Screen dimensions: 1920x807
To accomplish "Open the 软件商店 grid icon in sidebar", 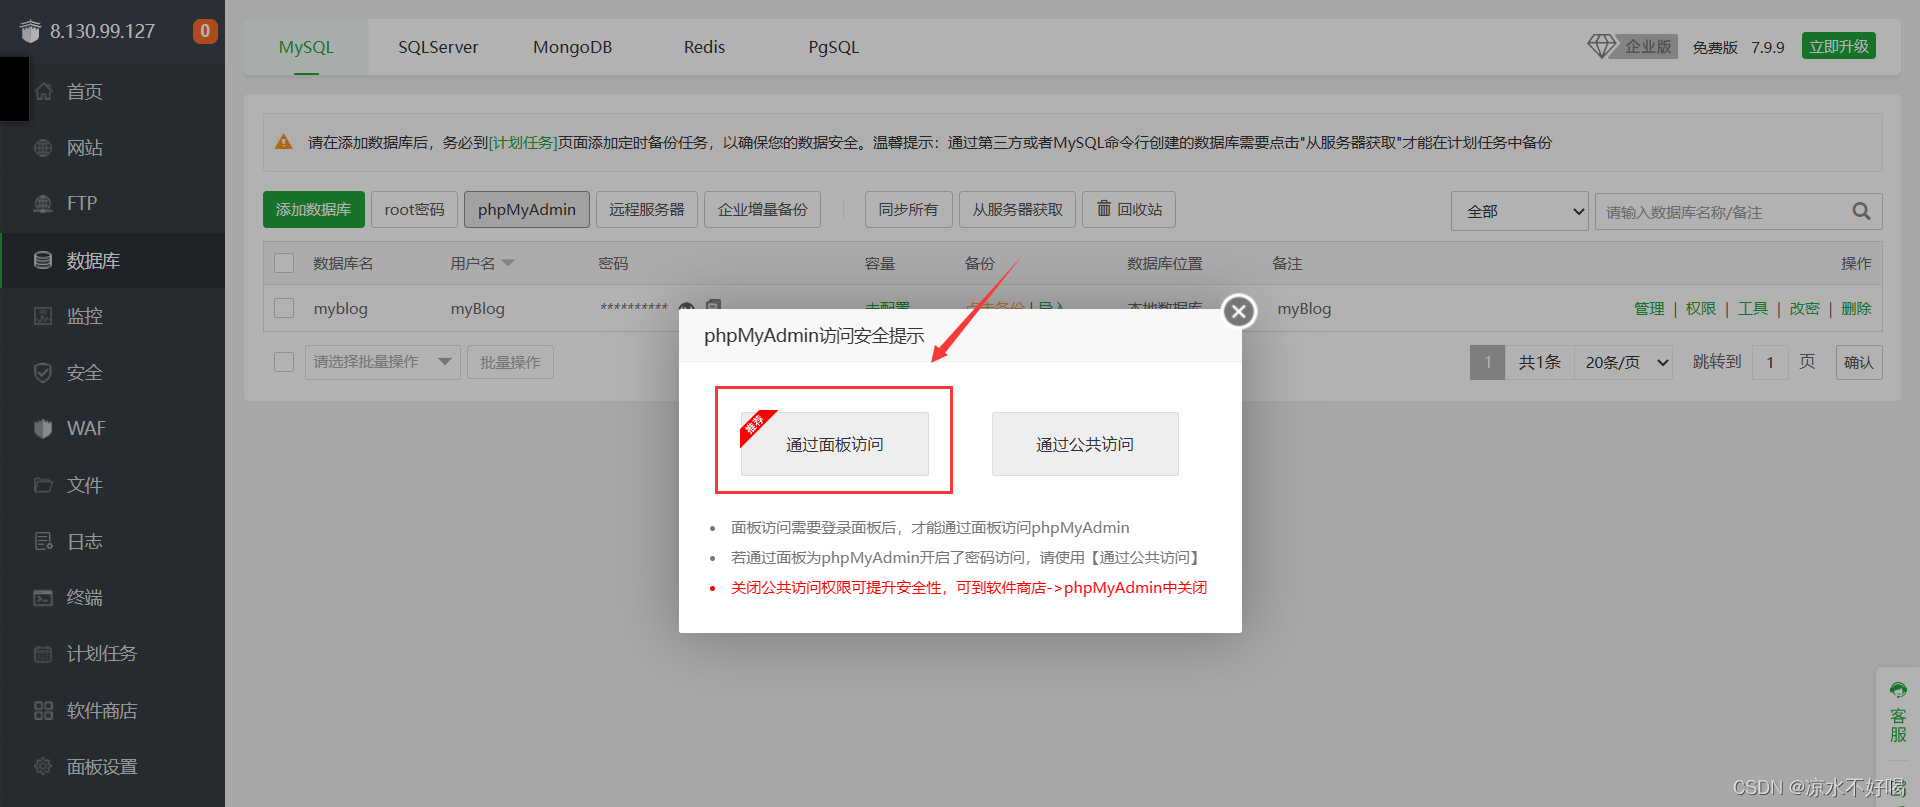I will tap(43, 711).
